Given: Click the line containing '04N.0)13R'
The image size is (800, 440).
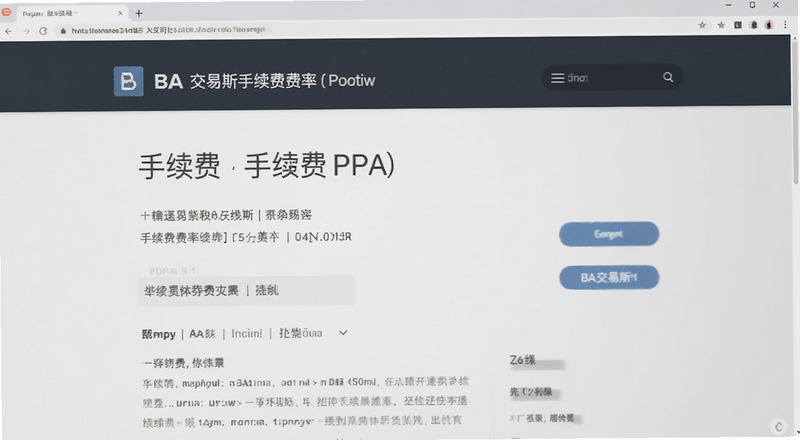Looking at the screenshot, I should tap(246, 237).
